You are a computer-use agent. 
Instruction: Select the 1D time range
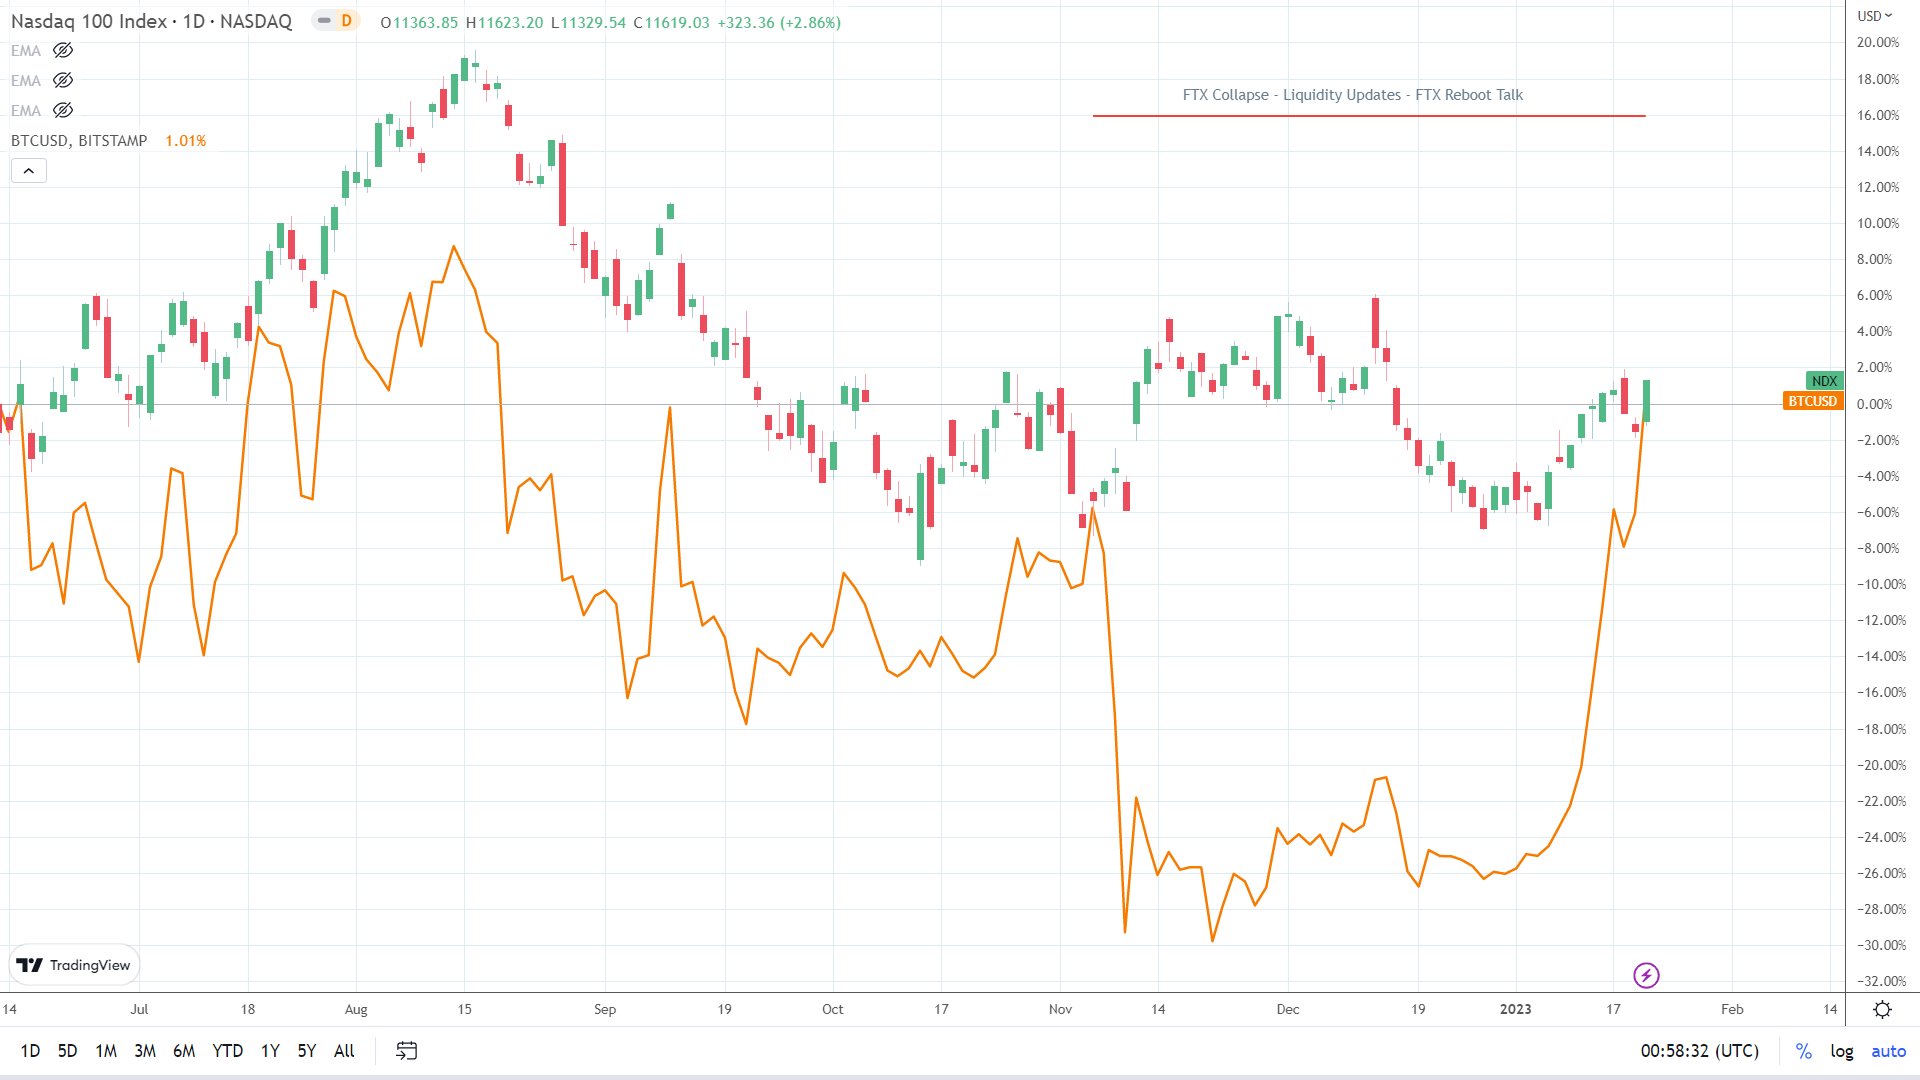tap(31, 1051)
